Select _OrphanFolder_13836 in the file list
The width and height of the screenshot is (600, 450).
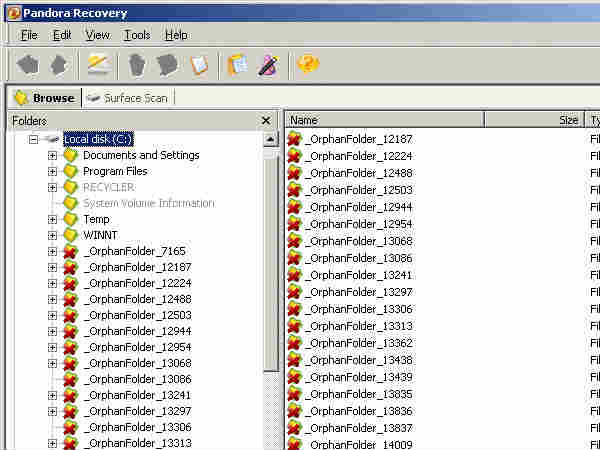click(359, 411)
